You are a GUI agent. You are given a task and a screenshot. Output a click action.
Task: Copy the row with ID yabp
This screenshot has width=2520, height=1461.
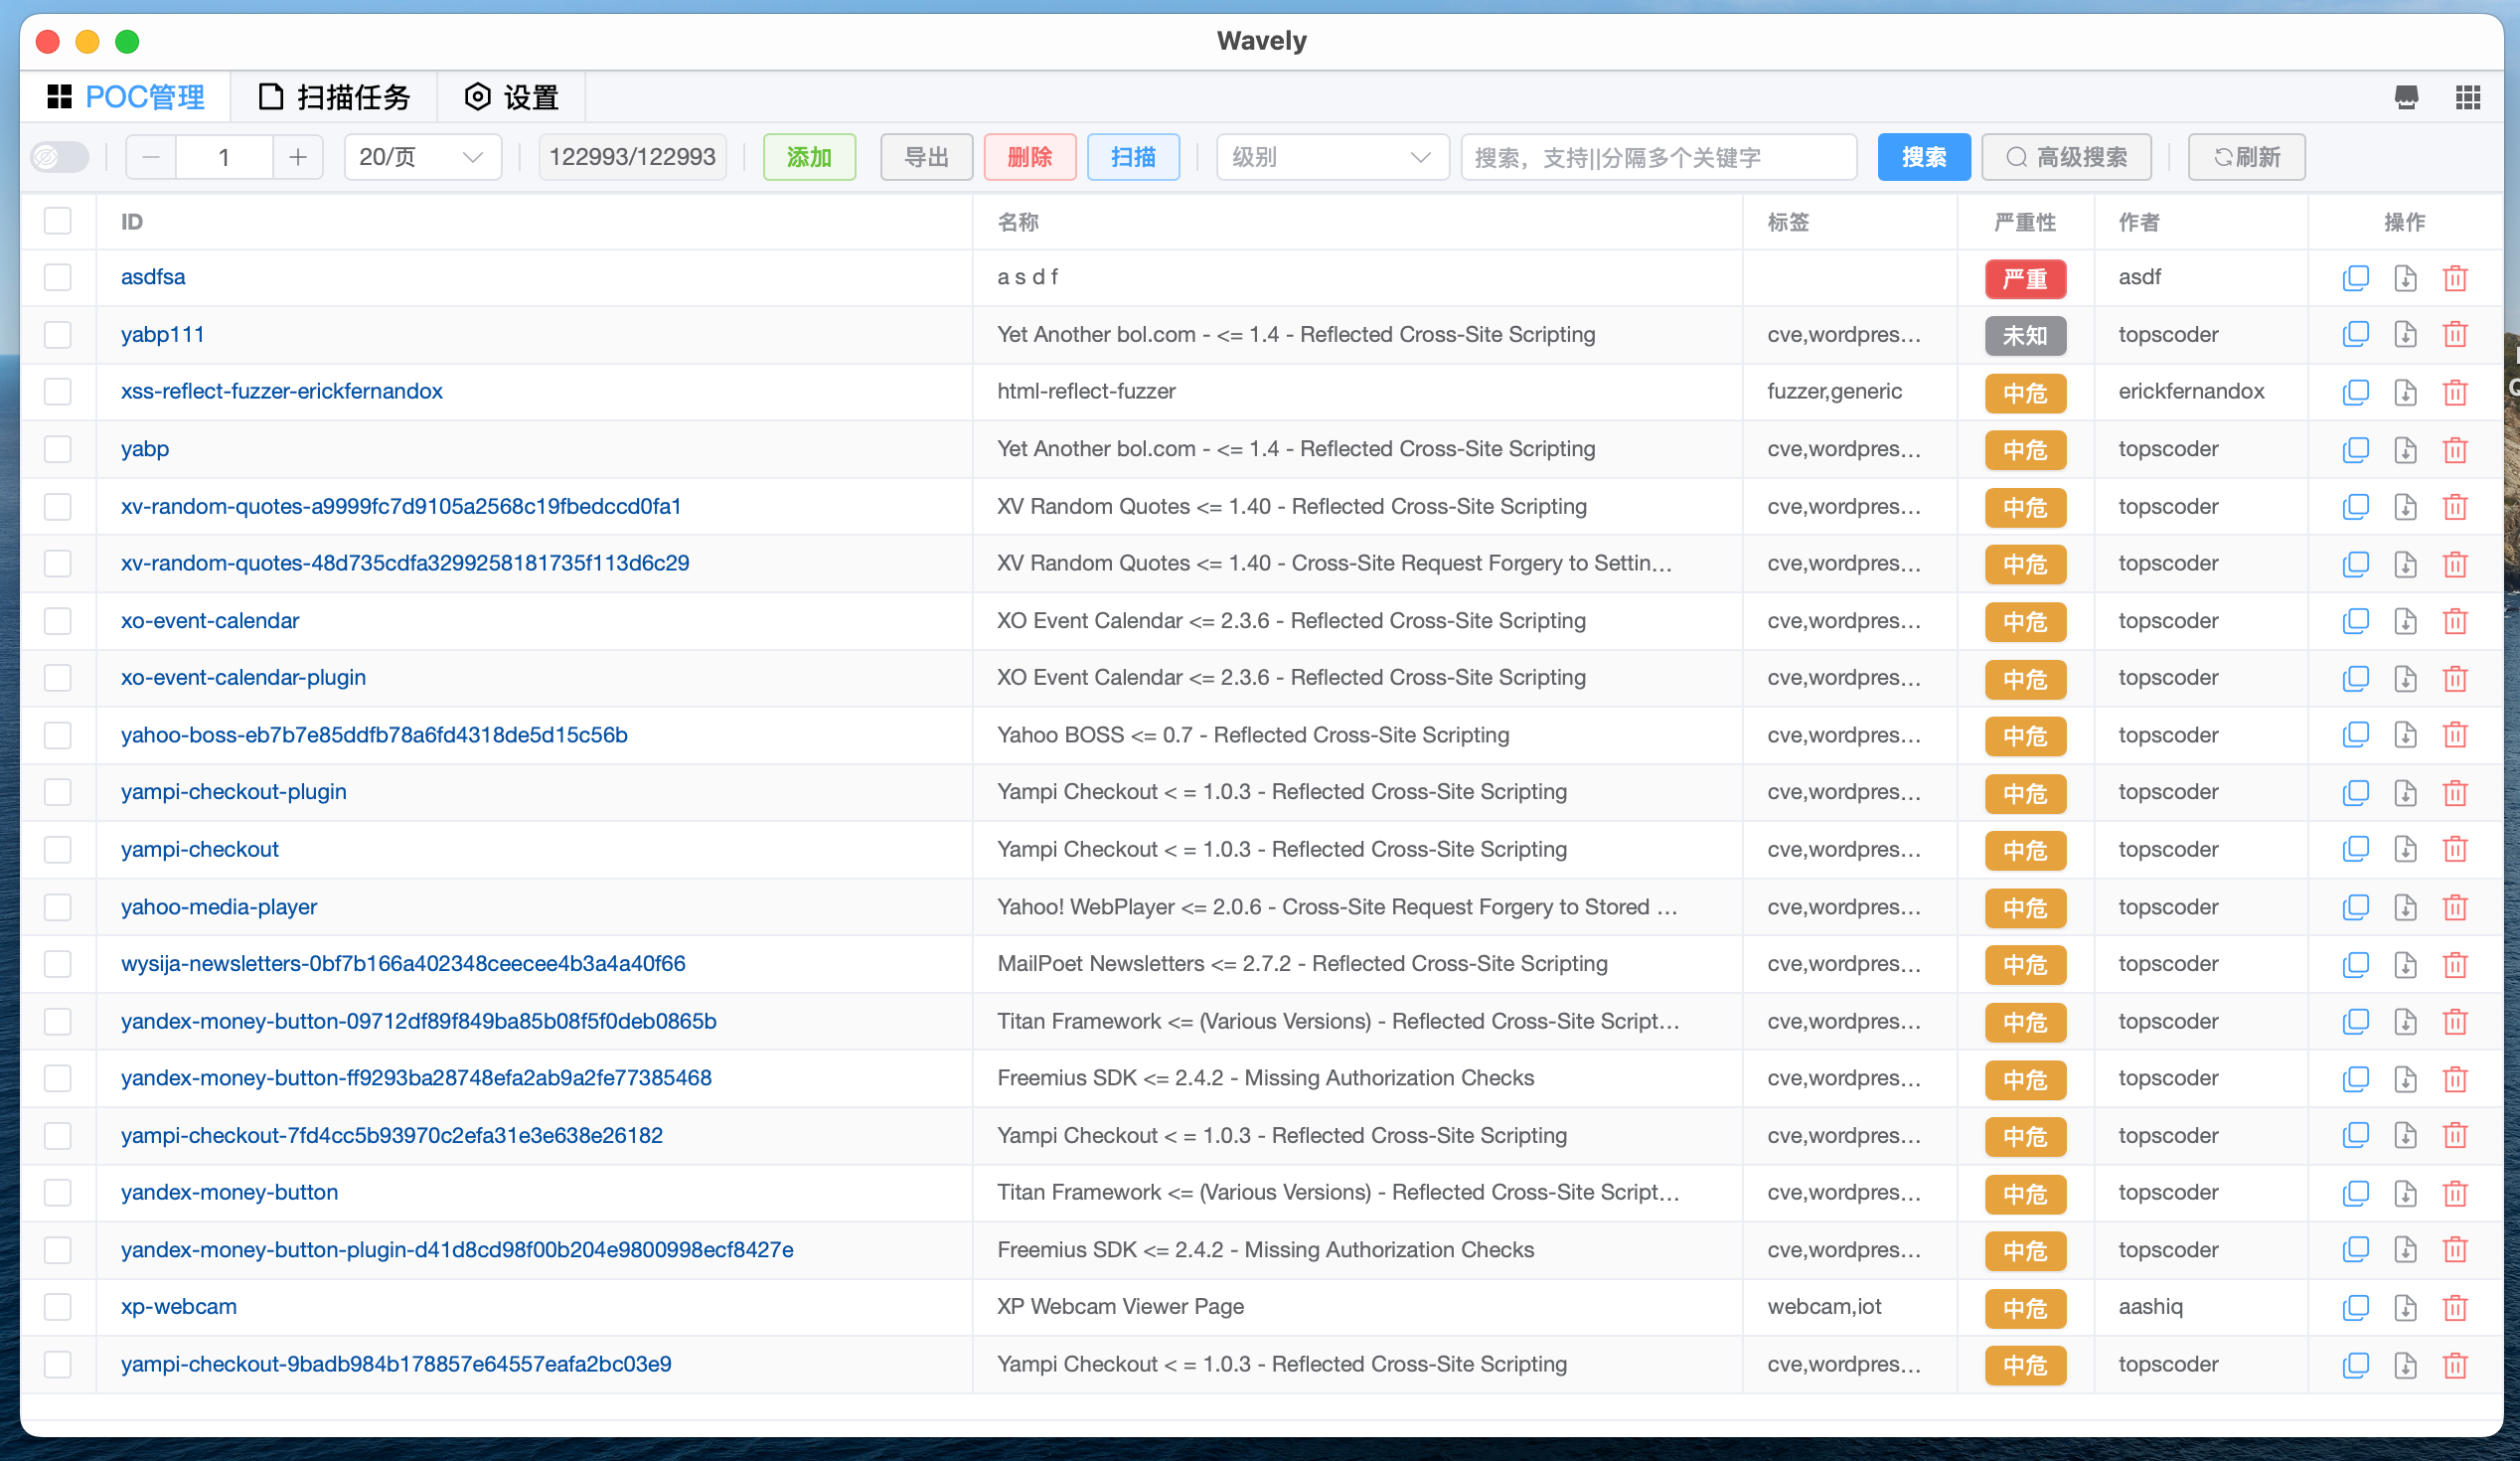pyautogui.click(x=2355, y=450)
